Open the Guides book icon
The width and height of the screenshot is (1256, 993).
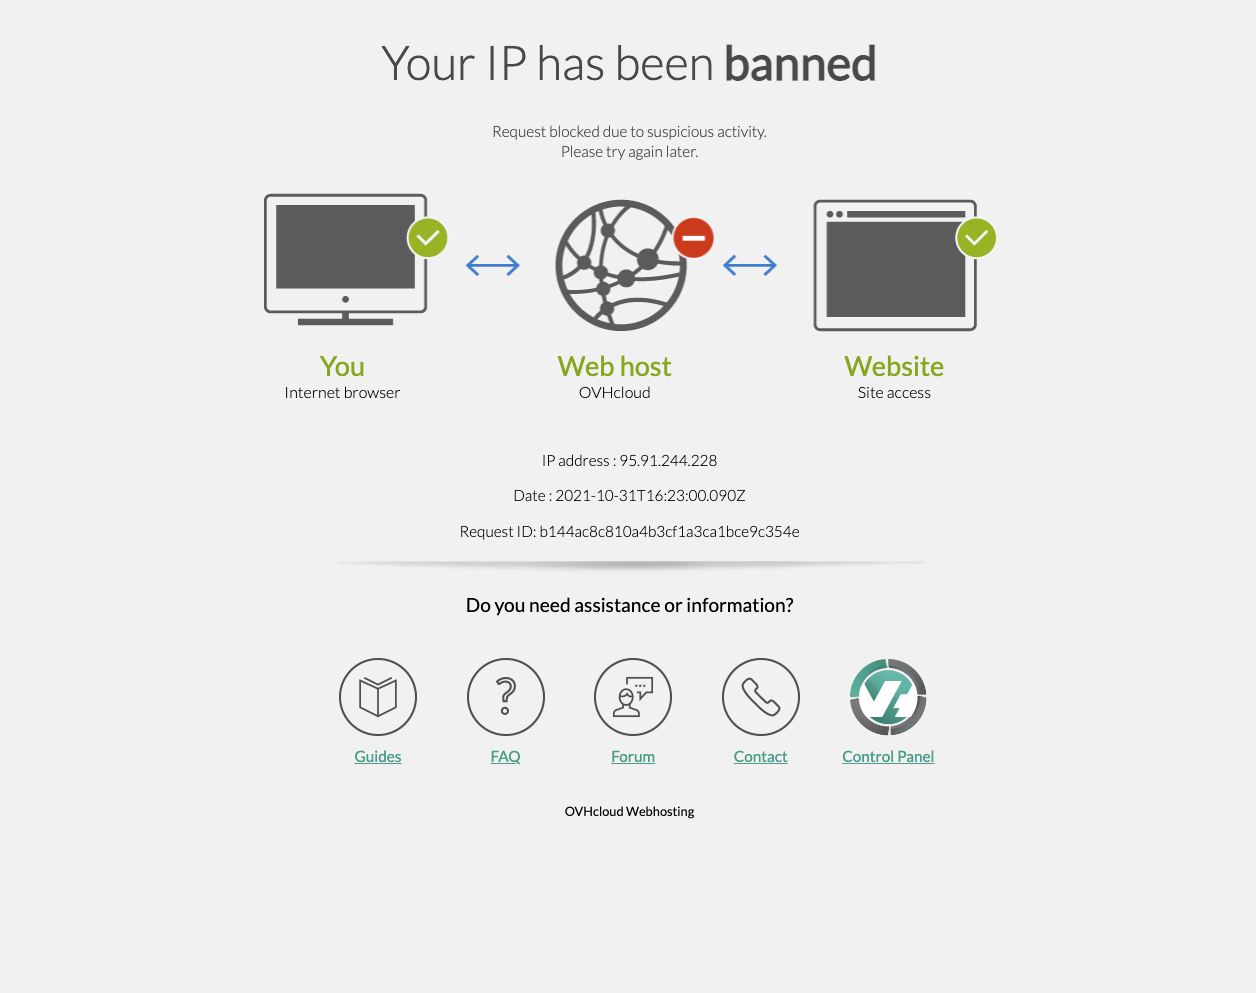click(x=378, y=697)
